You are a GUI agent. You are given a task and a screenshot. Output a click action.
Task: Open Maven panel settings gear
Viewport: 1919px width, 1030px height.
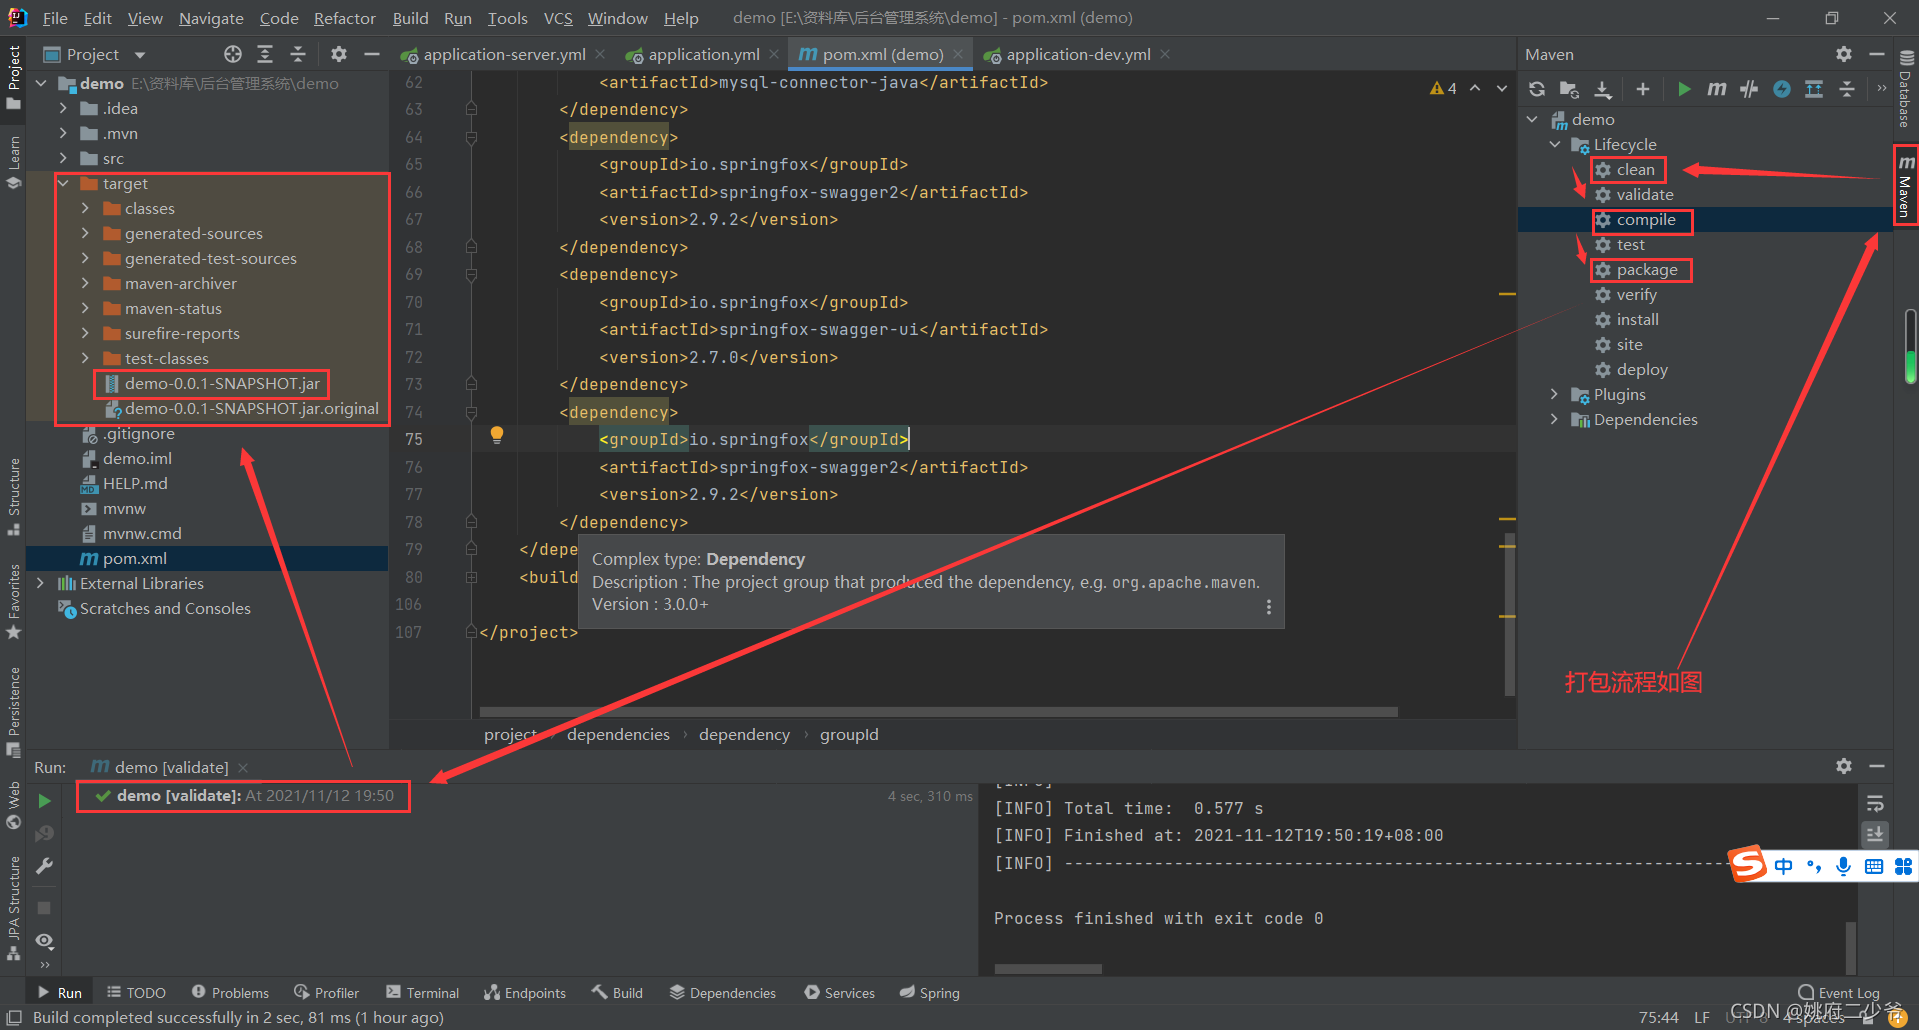coord(1844,54)
